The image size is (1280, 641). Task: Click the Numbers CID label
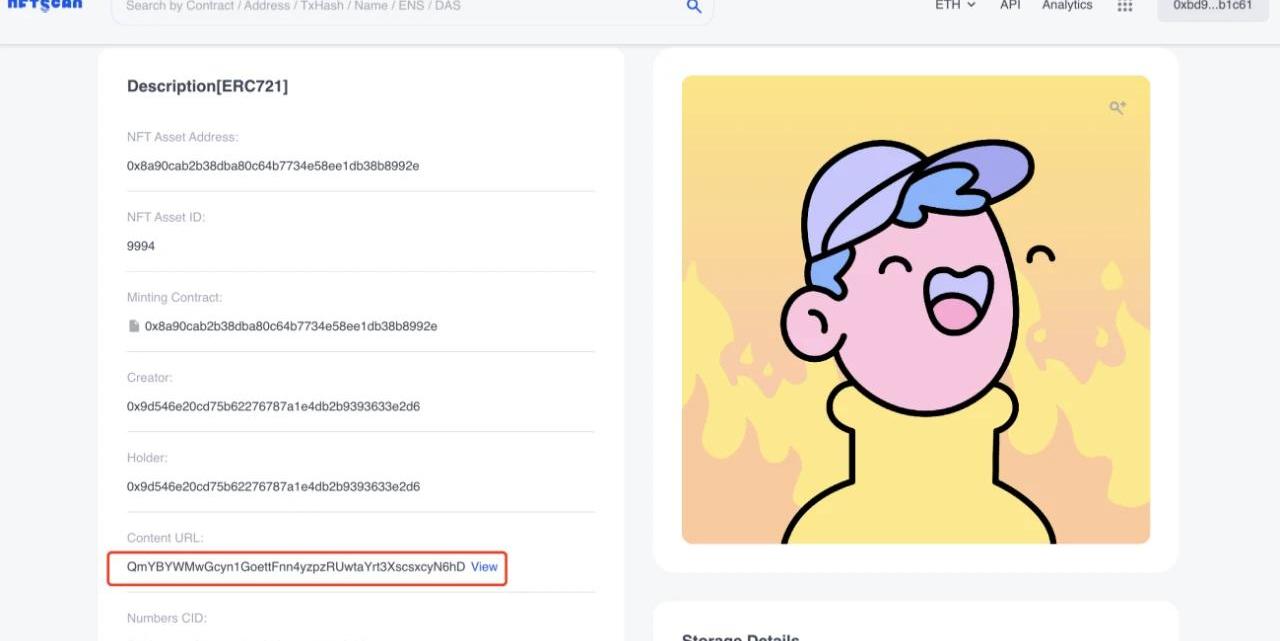point(167,618)
